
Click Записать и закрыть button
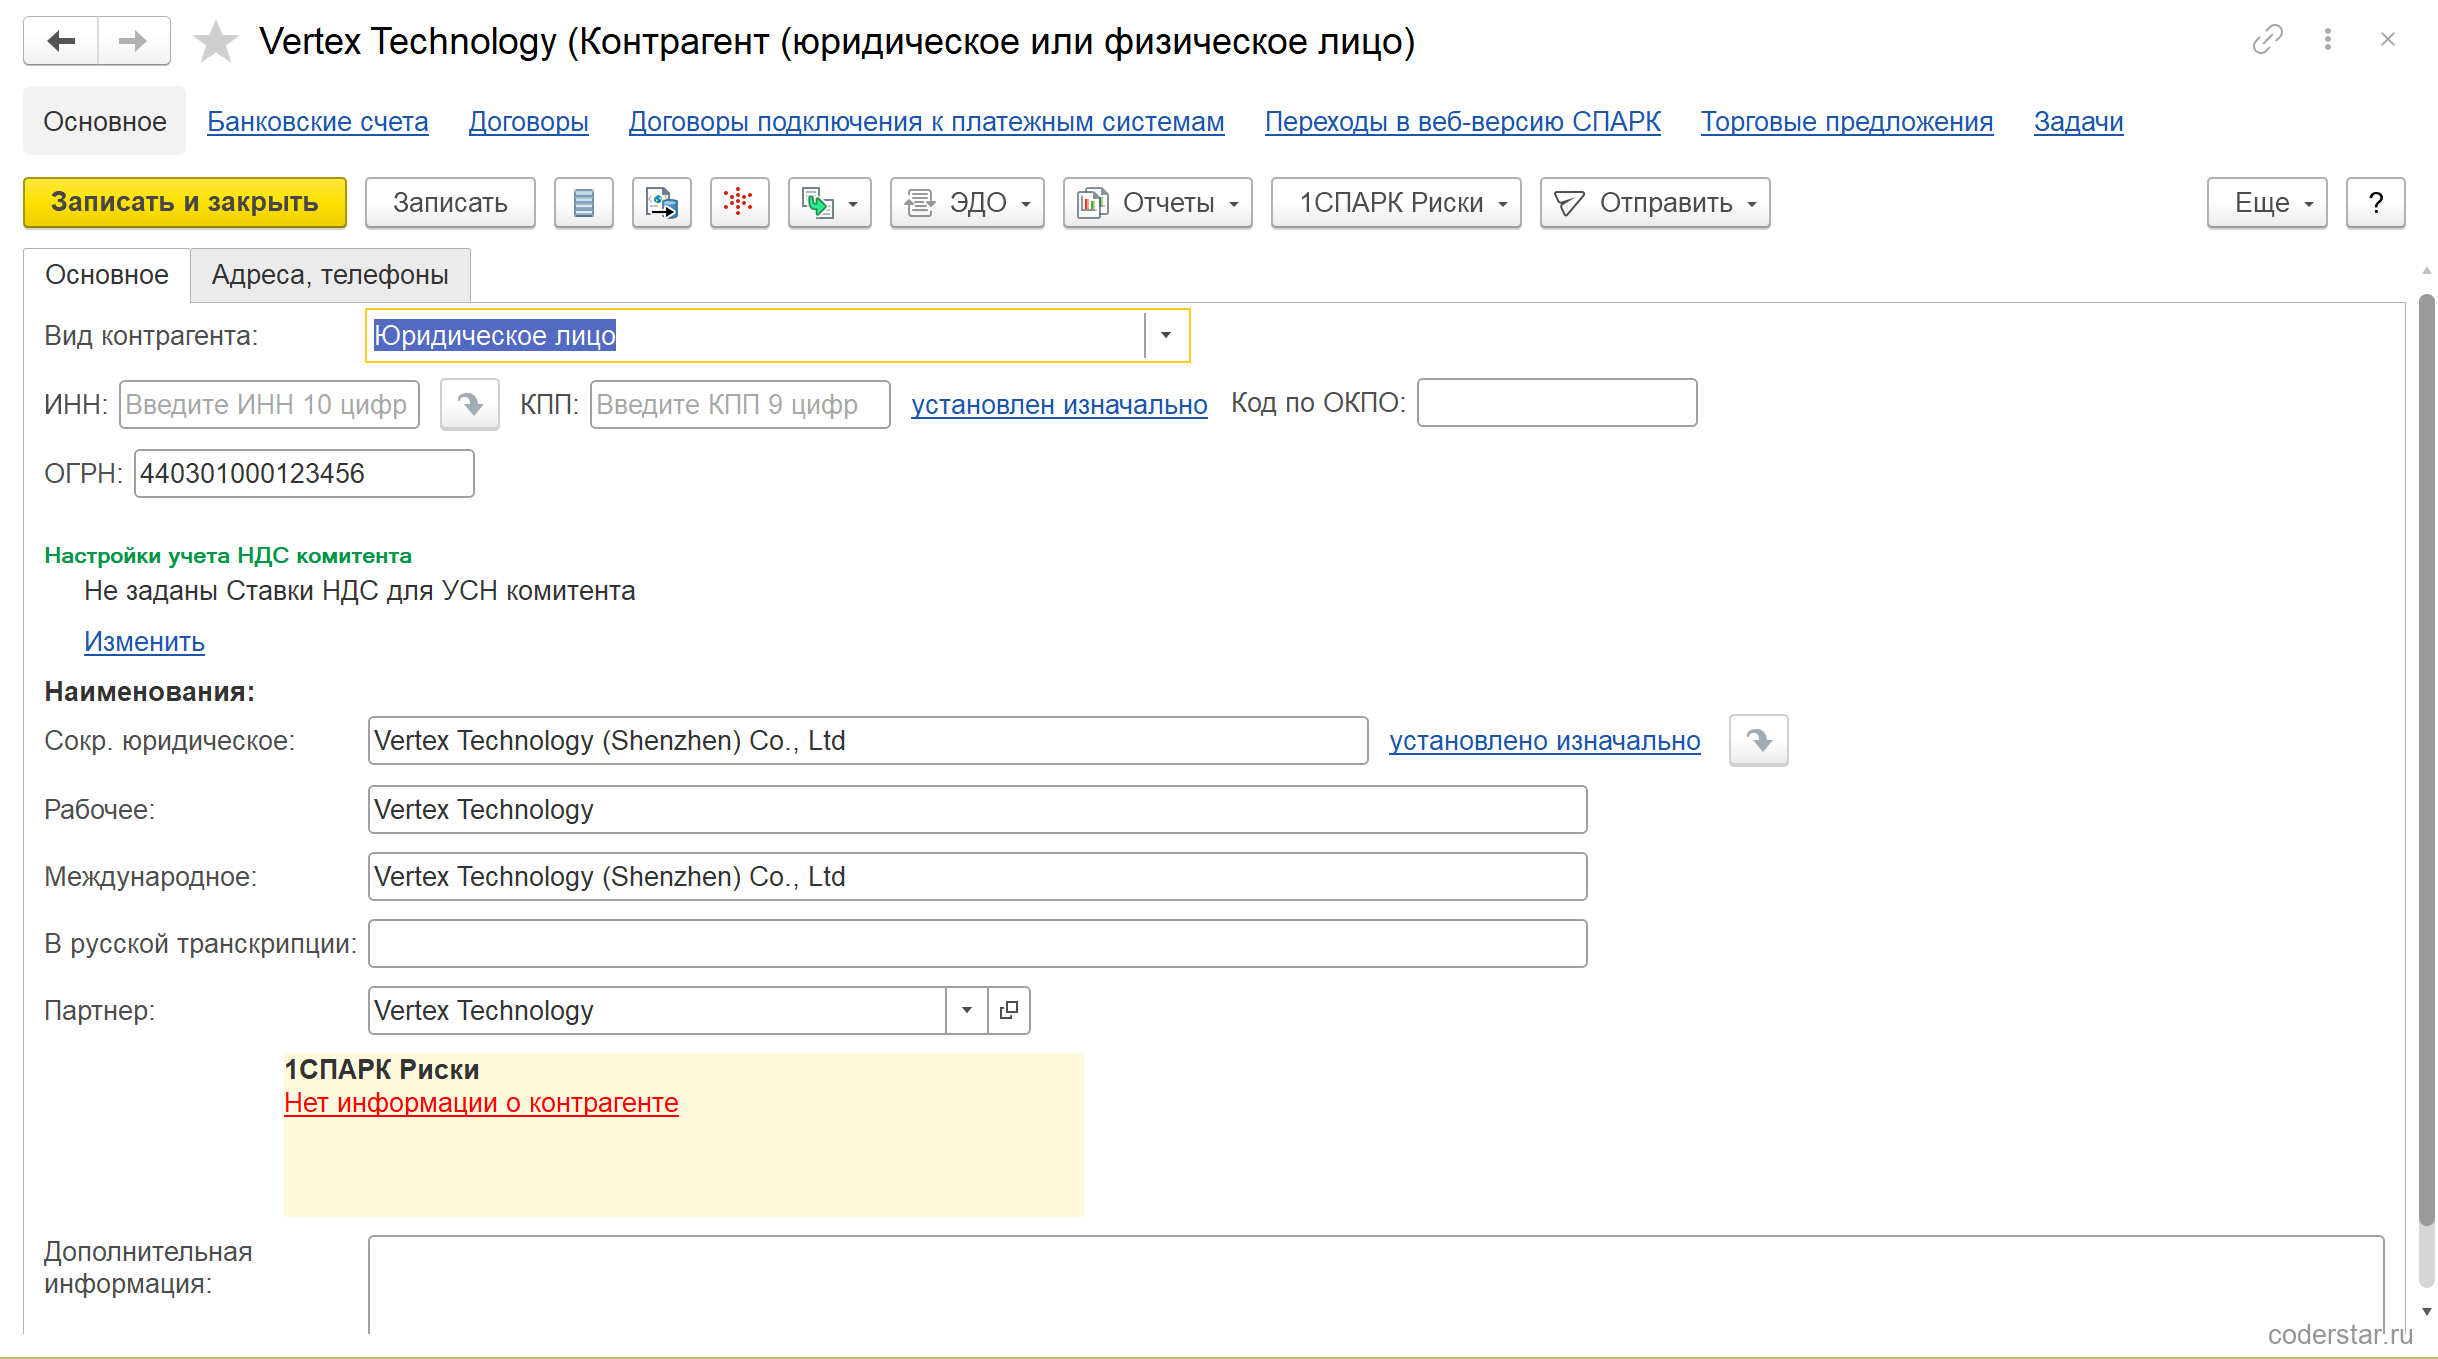click(x=185, y=203)
